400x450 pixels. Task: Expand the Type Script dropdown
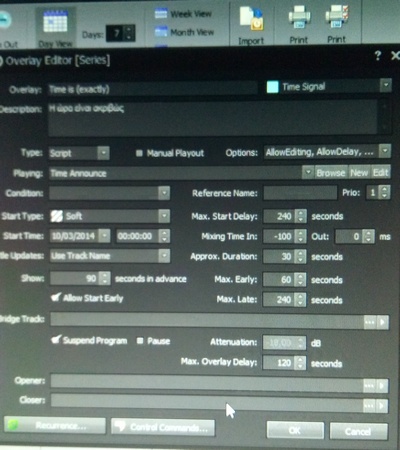click(103, 153)
